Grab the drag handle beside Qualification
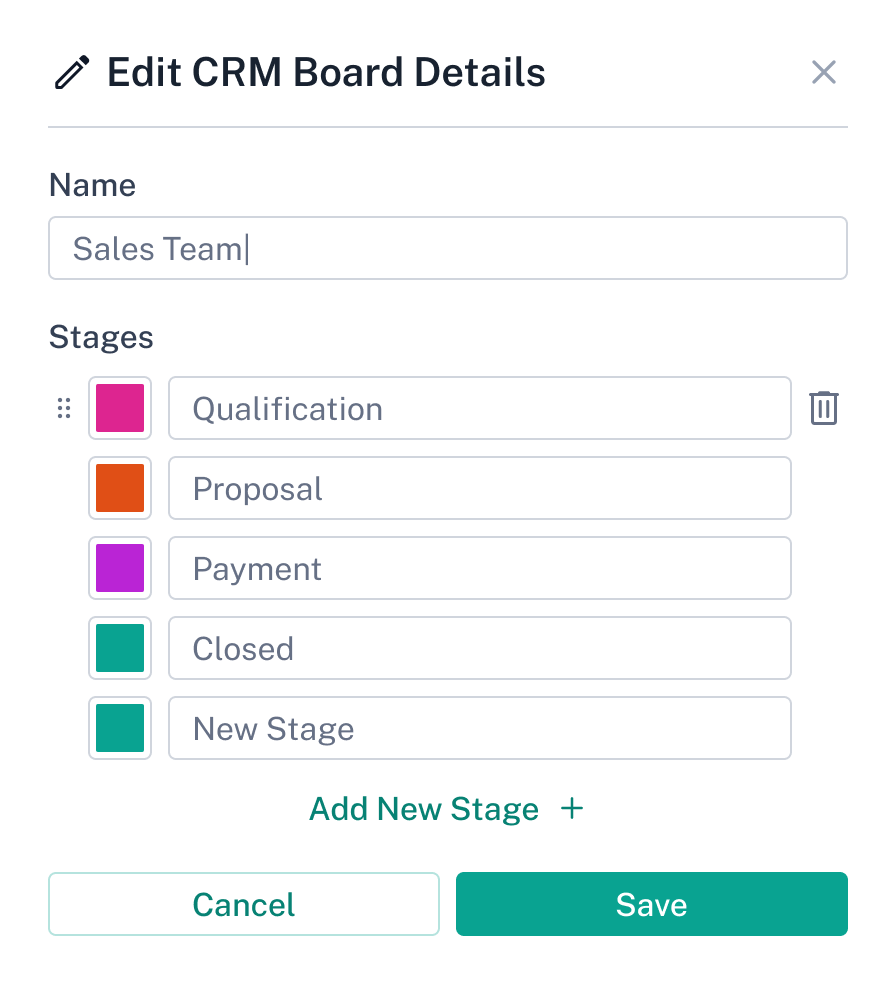 pyautogui.click(x=64, y=408)
